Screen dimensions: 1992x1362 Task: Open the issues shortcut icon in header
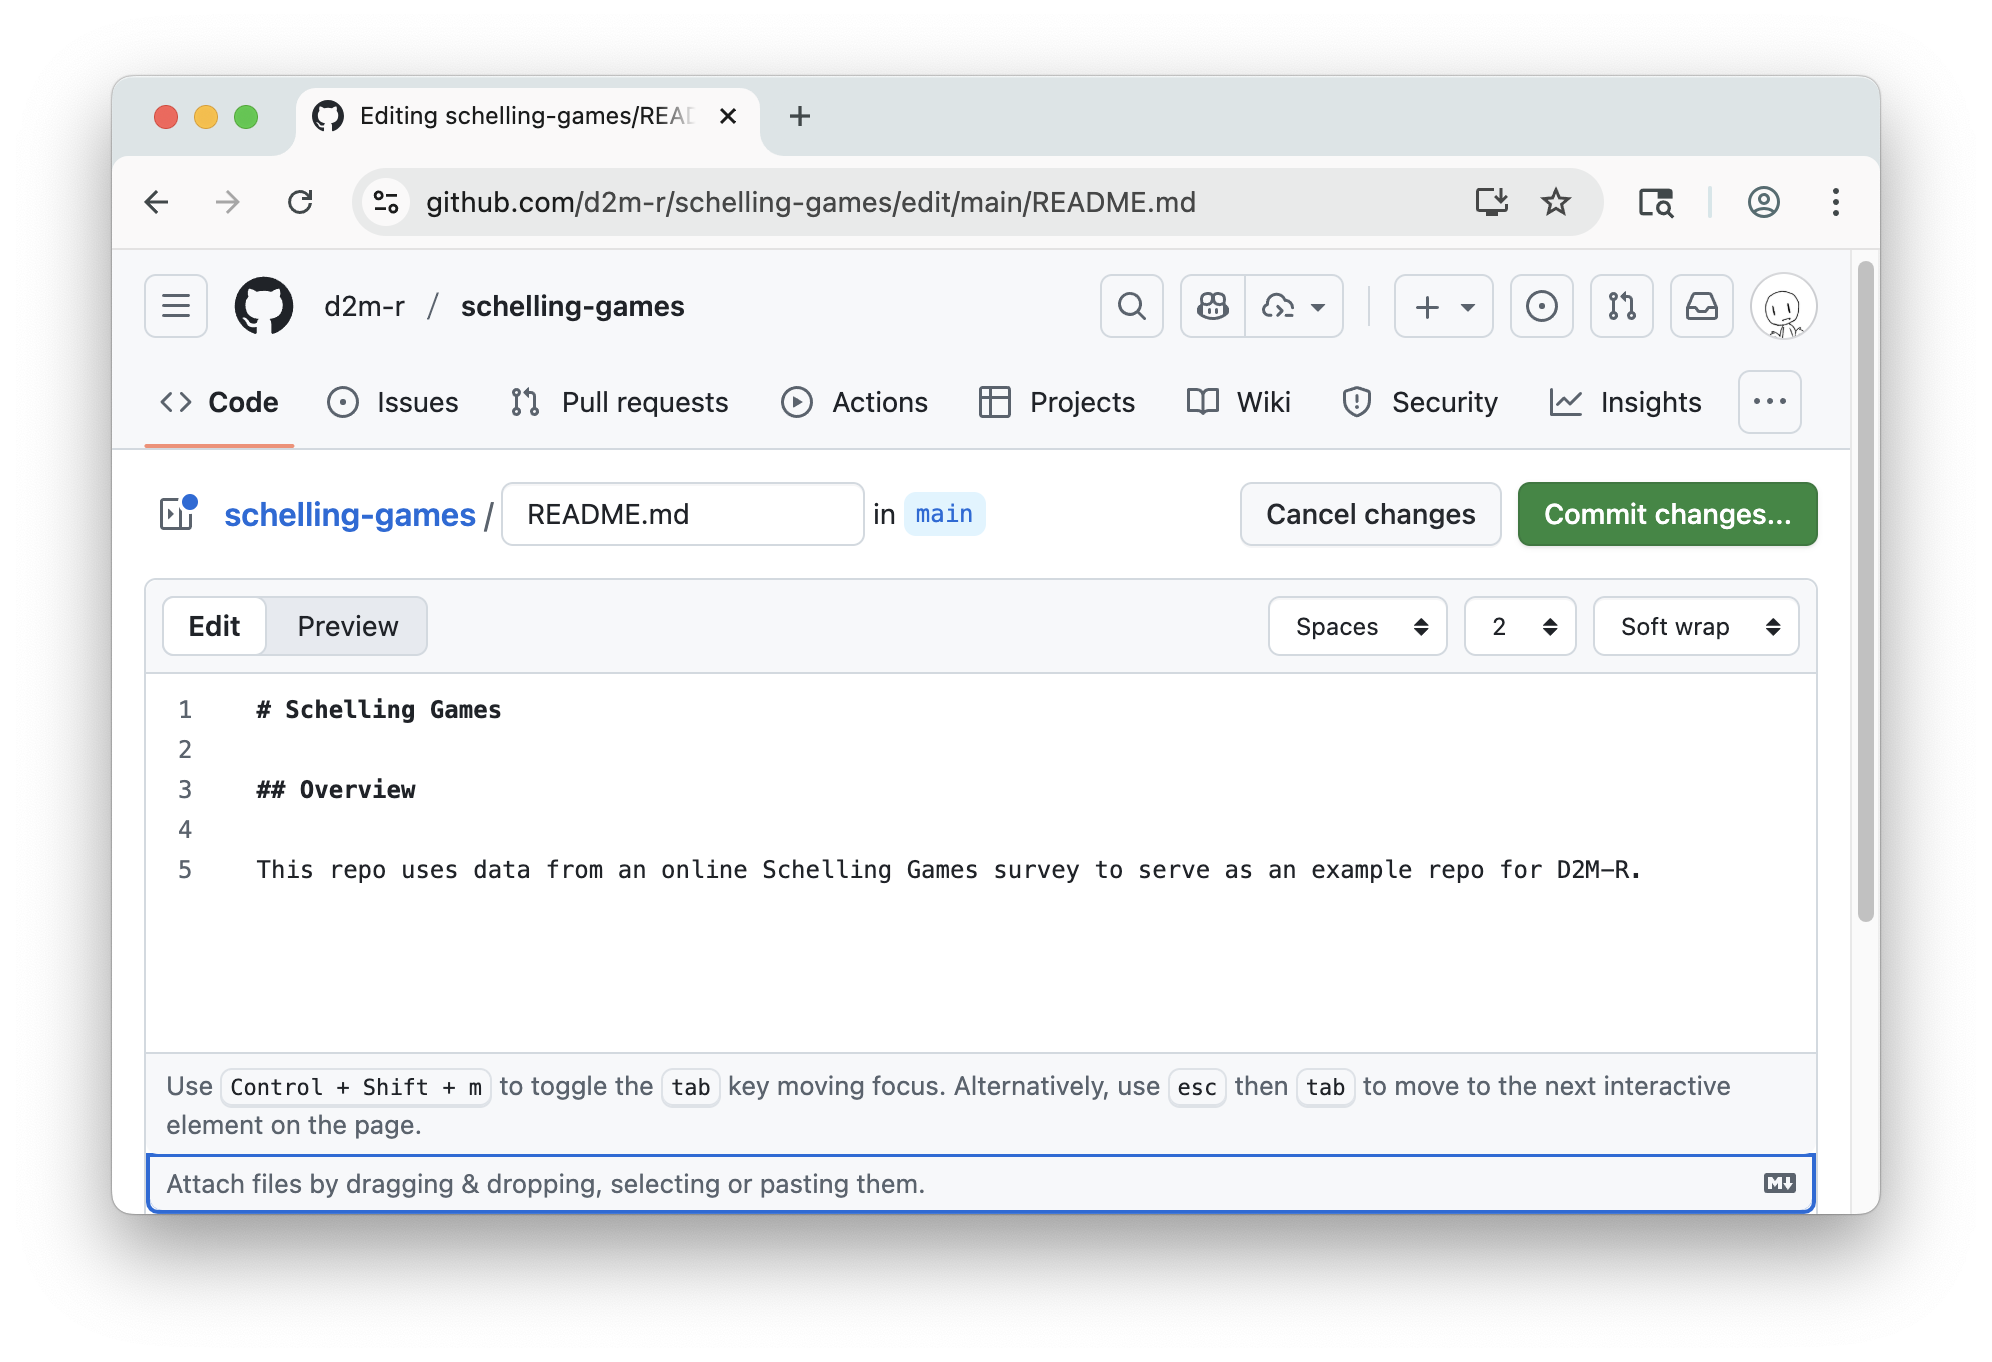[x=1541, y=306]
